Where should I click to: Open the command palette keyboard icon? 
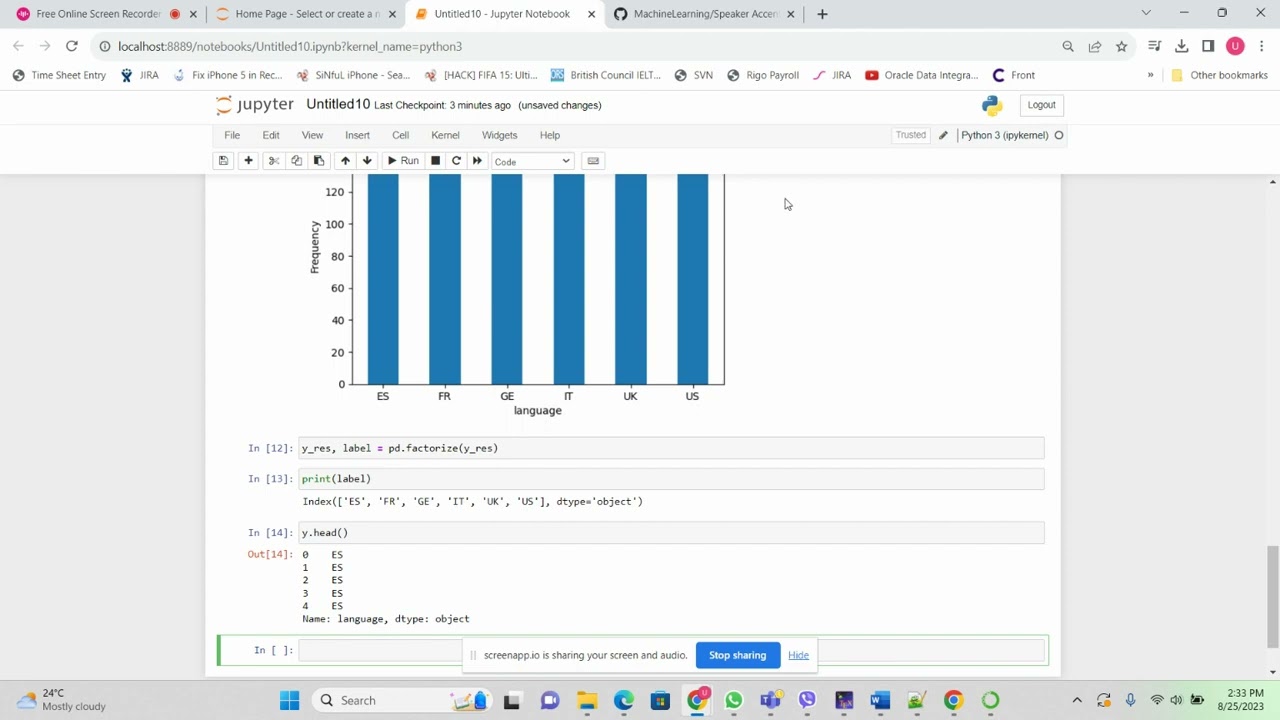[593, 161]
